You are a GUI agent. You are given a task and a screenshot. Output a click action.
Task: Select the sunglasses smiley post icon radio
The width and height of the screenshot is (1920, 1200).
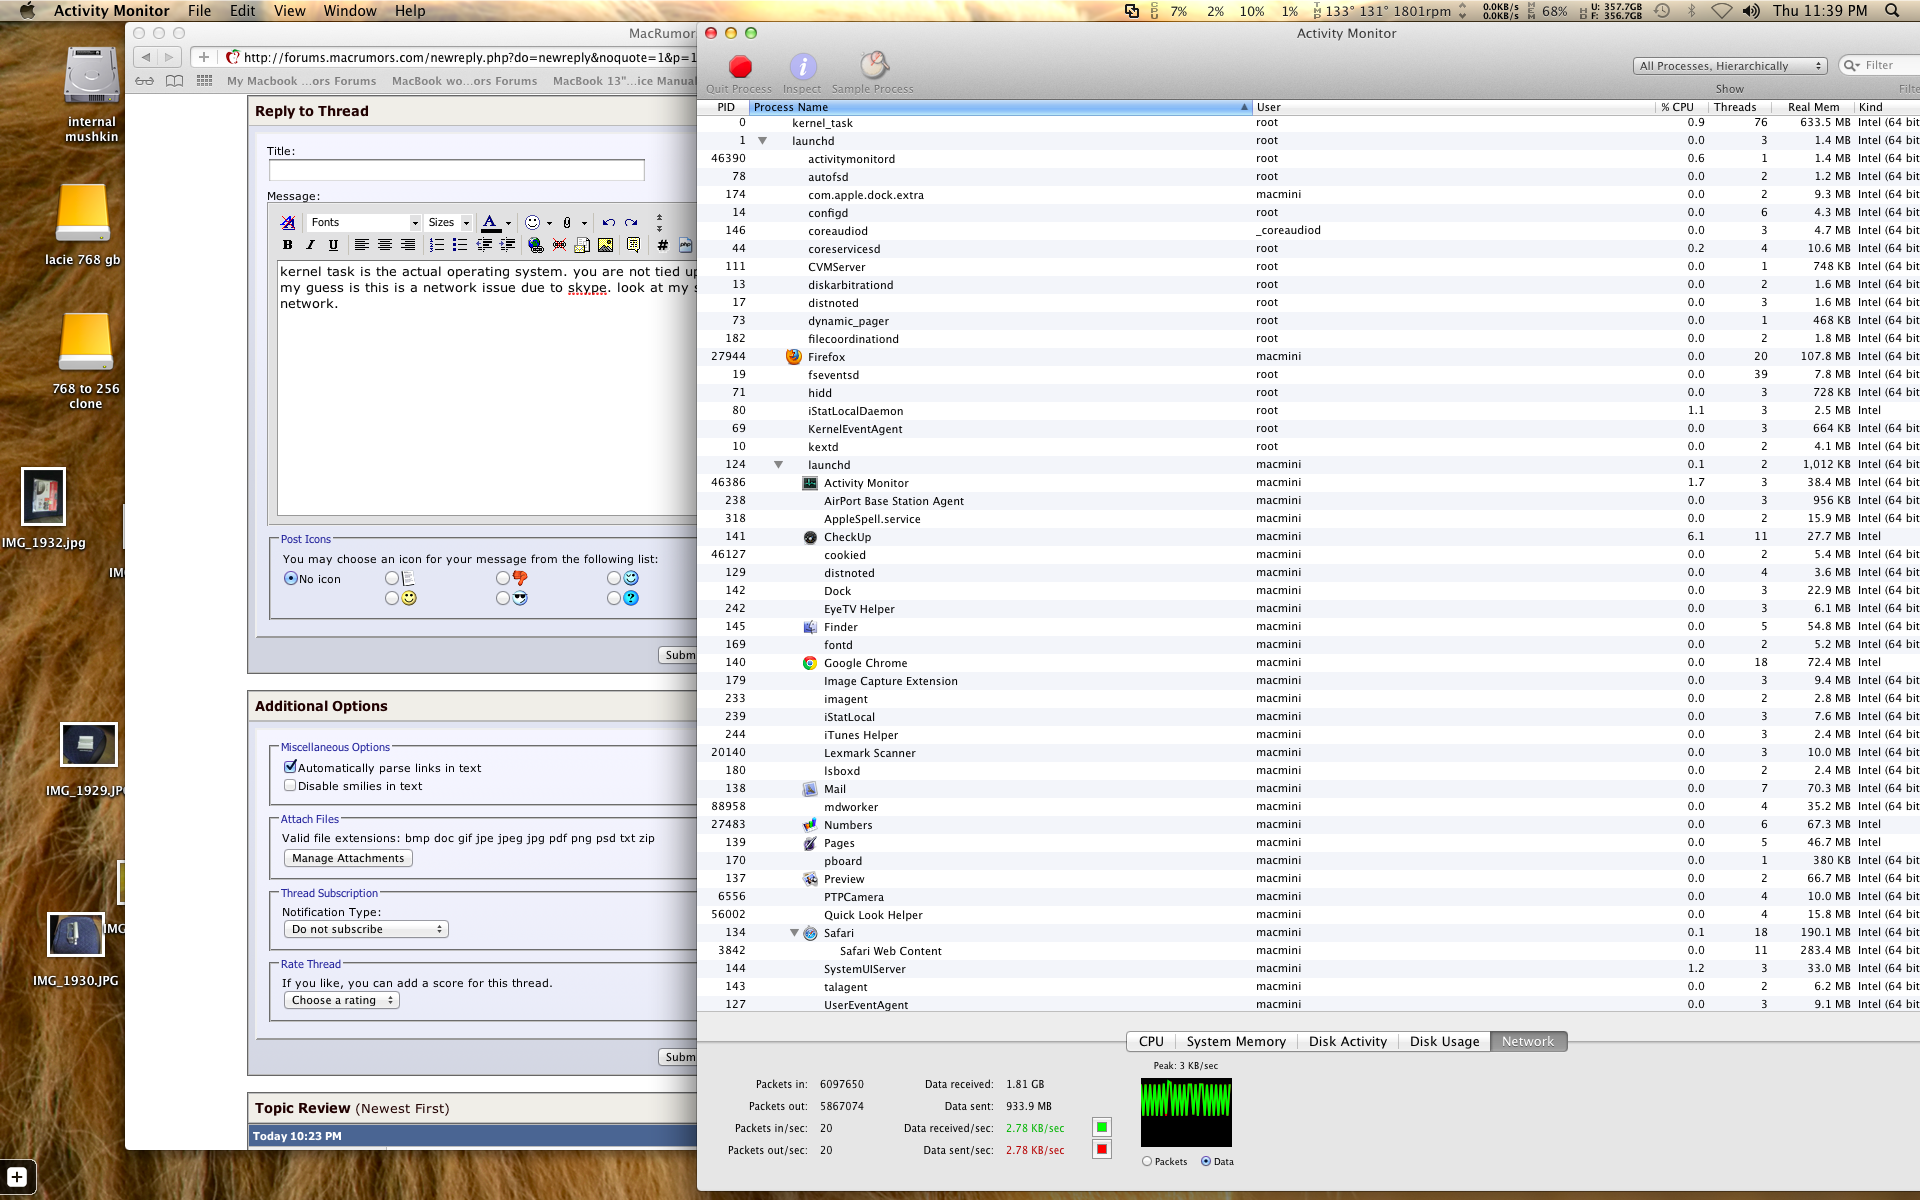tap(503, 599)
